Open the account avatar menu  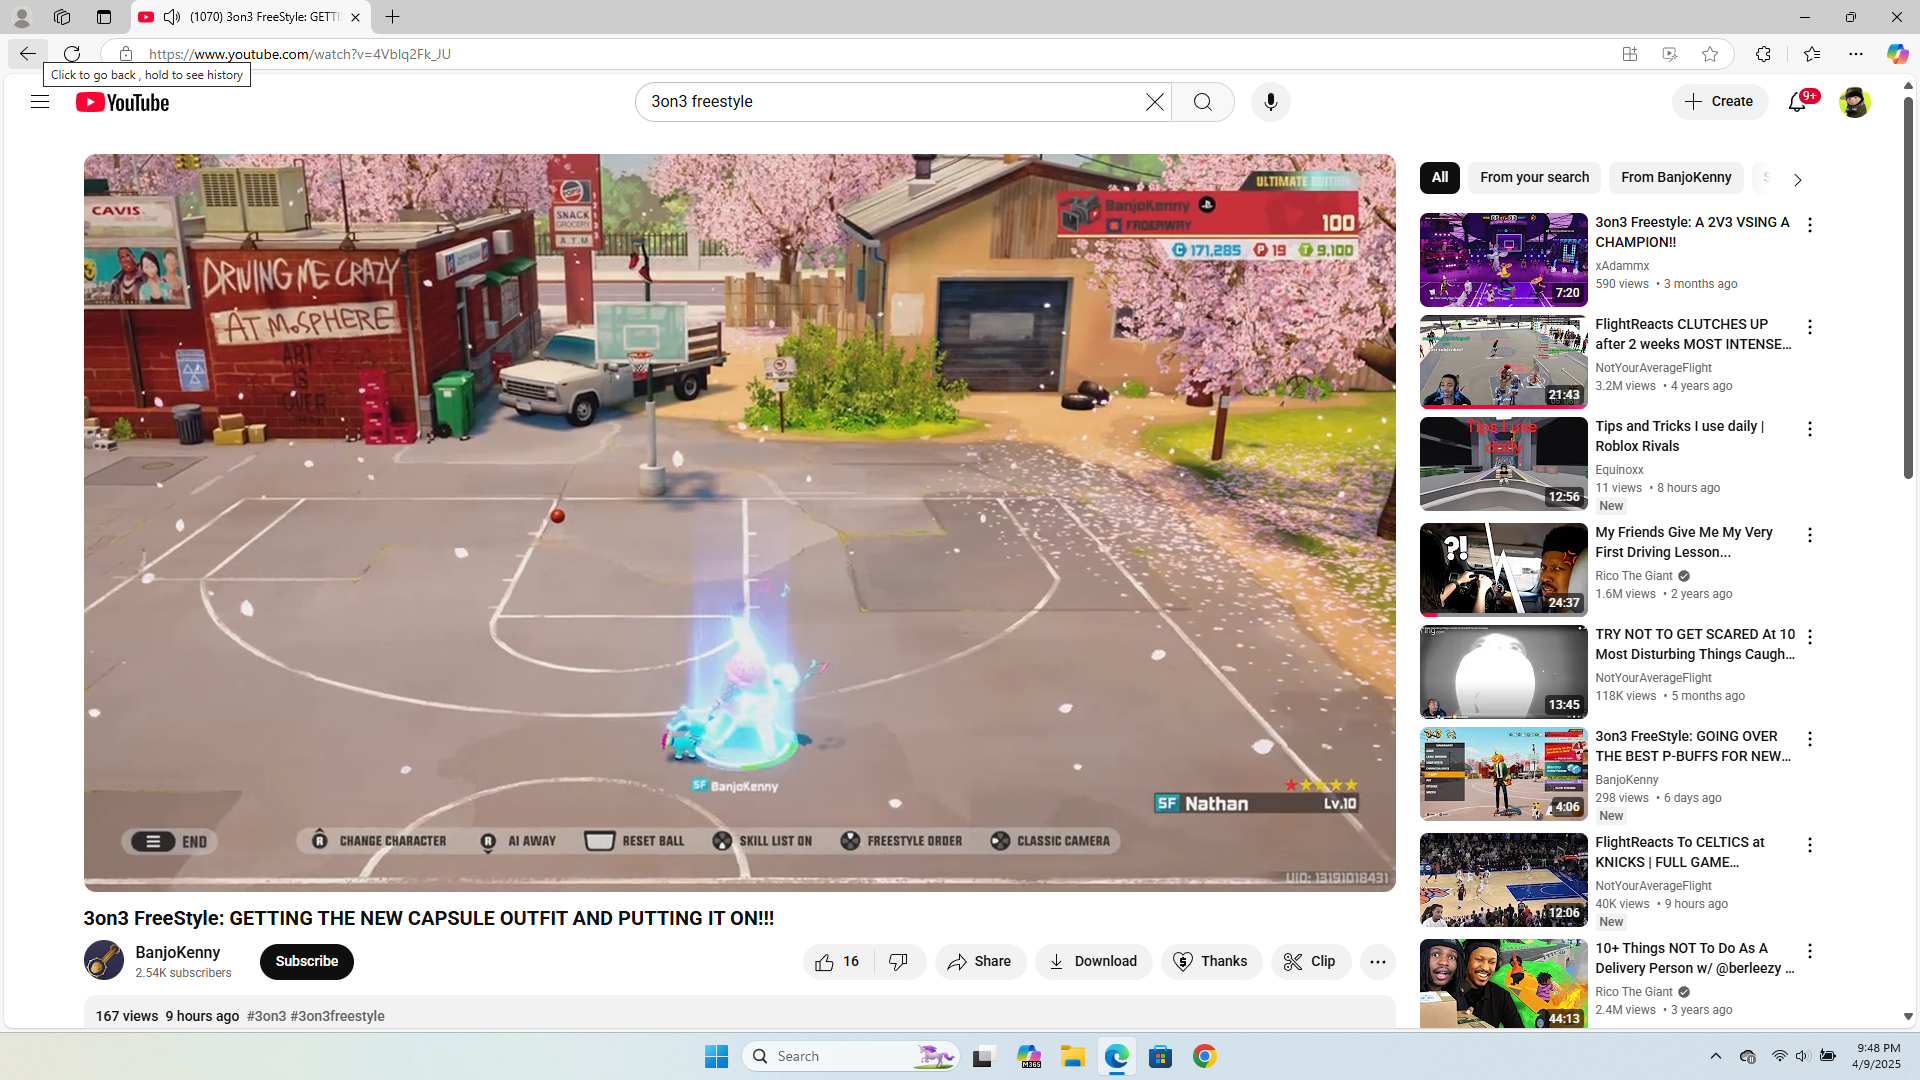[x=1854, y=102]
